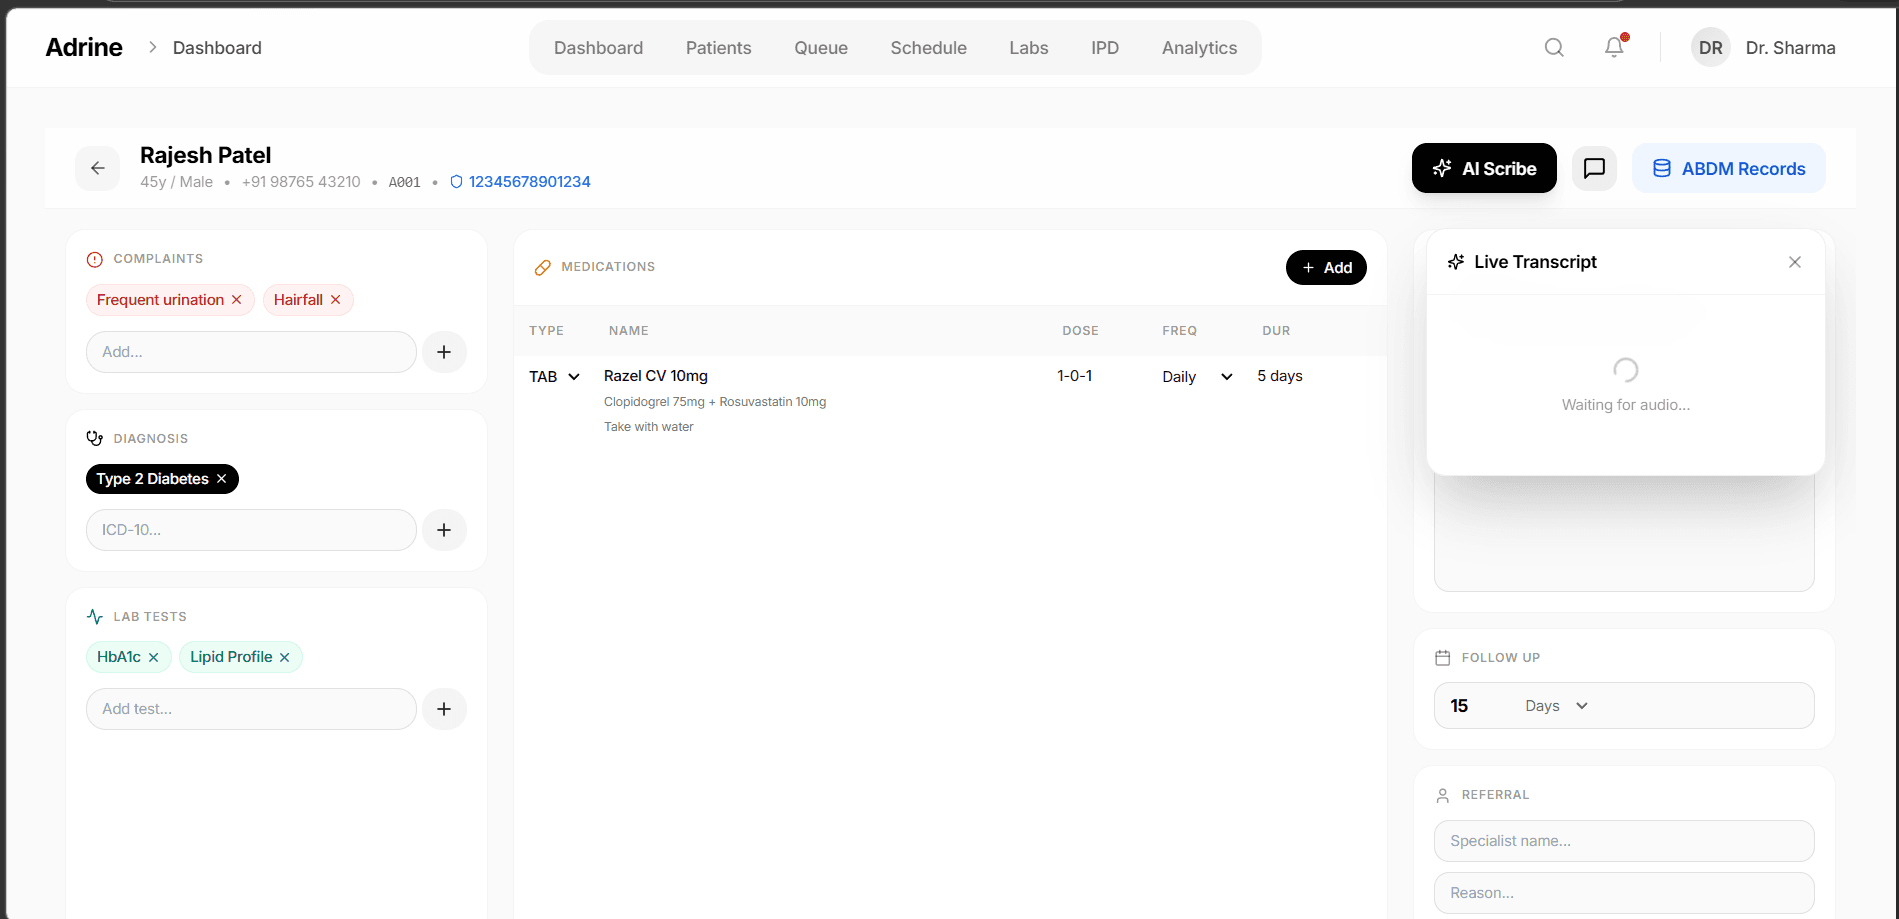Open the Days dropdown in Follow Up
The height and width of the screenshot is (919, 1899).
click(1582, 705)
